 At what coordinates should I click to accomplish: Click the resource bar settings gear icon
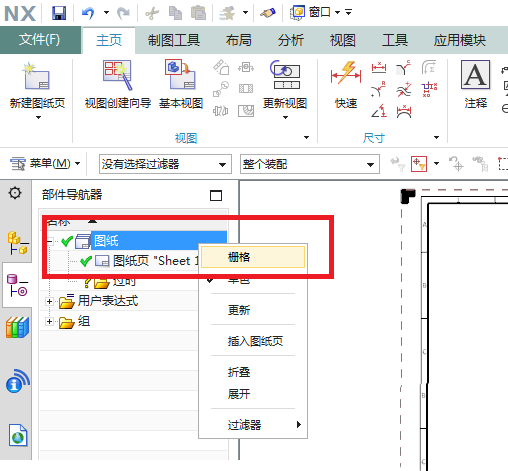click(15, 193)
